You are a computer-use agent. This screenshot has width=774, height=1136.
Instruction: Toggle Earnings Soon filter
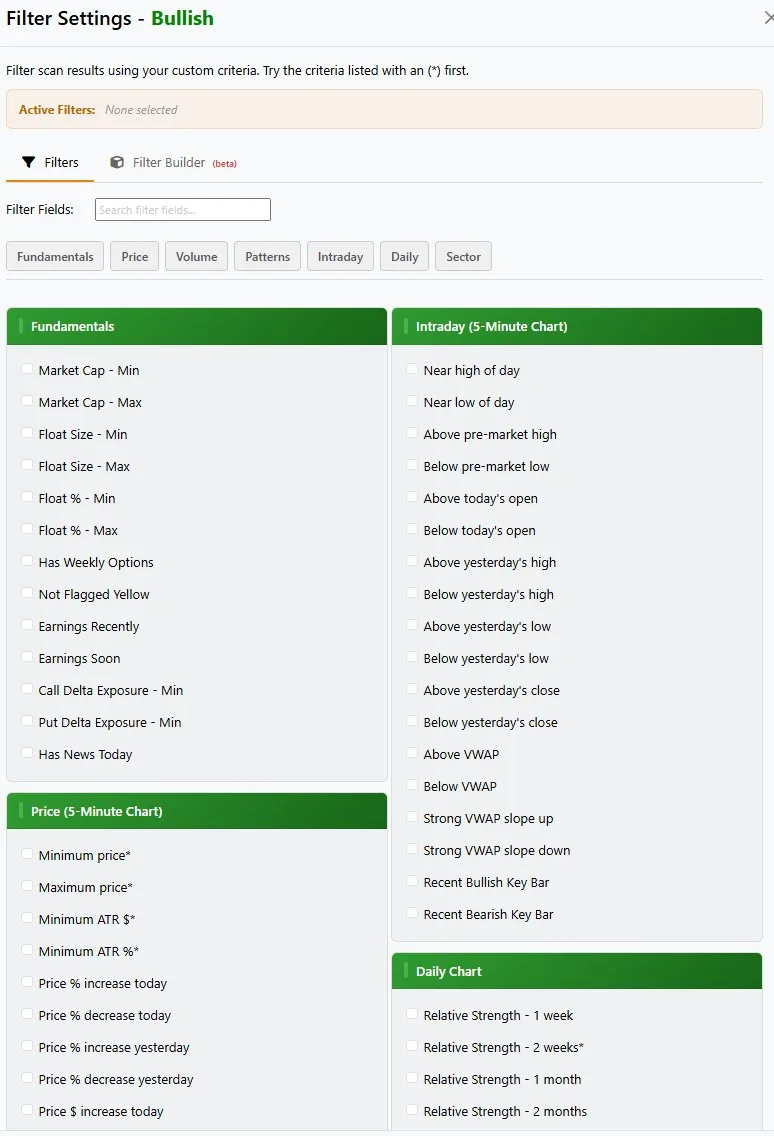(x=27, y=657)
